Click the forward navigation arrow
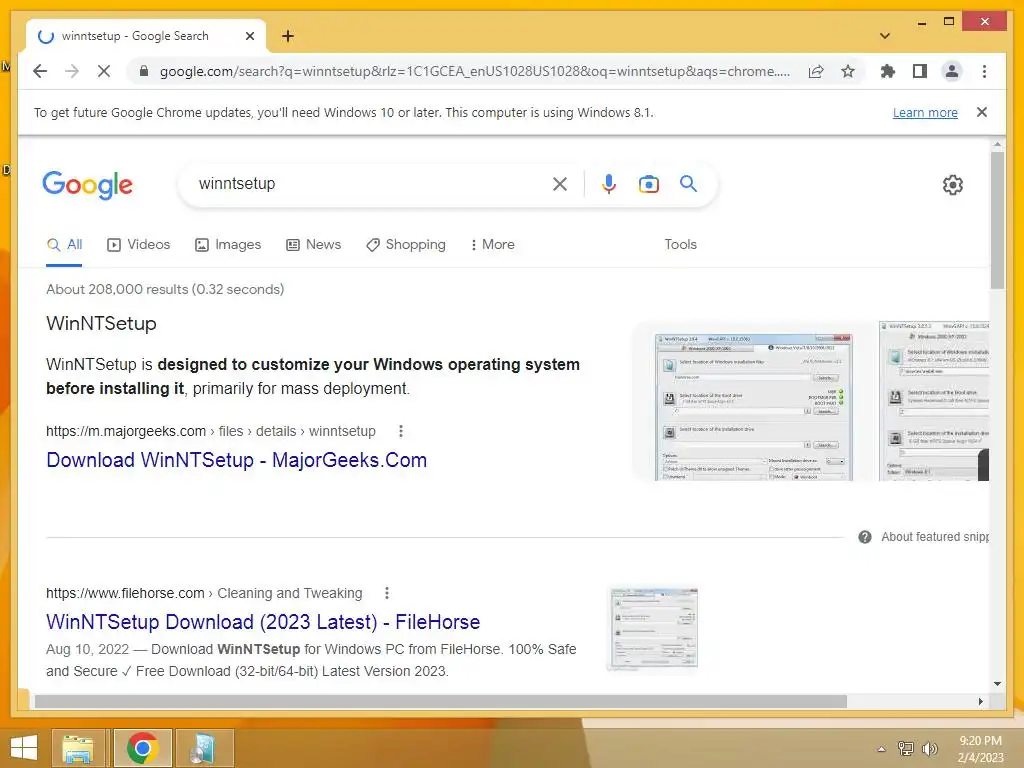The image size is (1024, 768). pyautogui.click(x=72, y=71)
